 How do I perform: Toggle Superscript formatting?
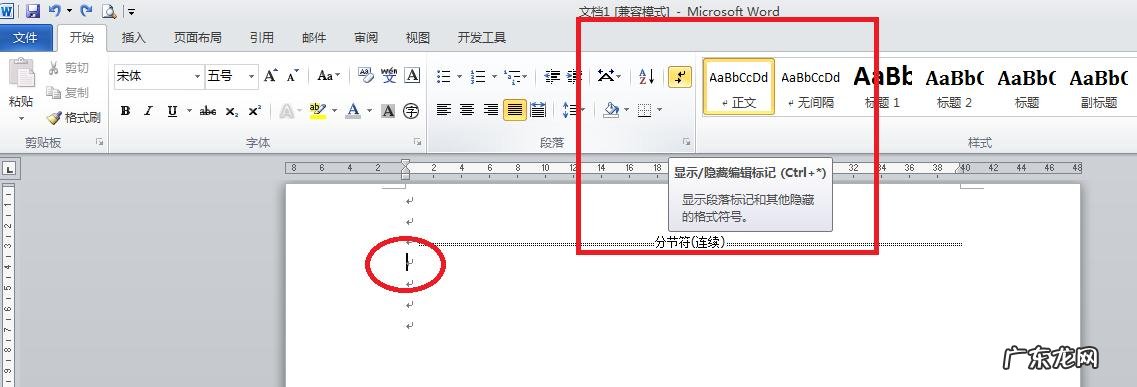[255, 111]
